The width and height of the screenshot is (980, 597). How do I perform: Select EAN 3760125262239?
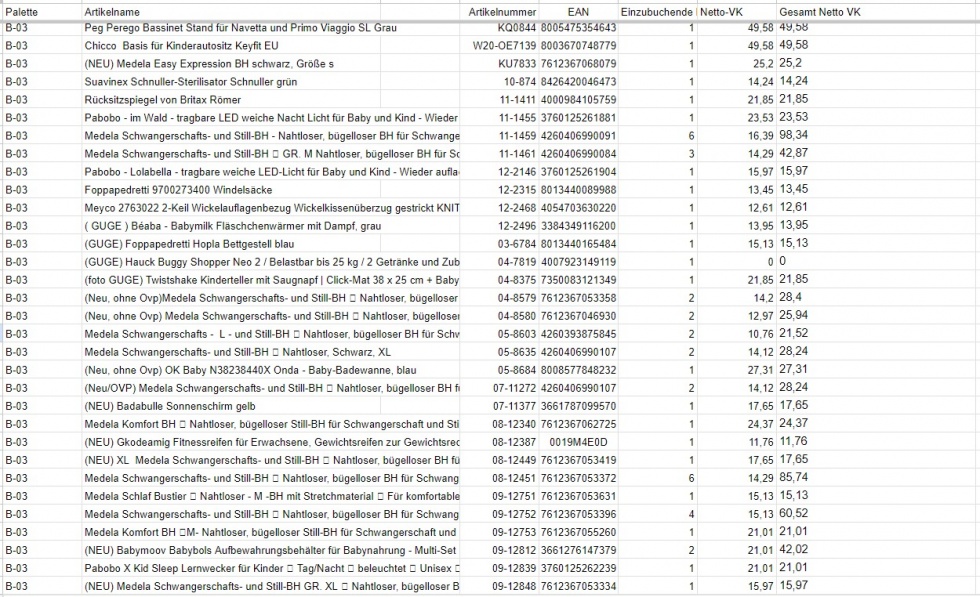(x=578, y=569)
